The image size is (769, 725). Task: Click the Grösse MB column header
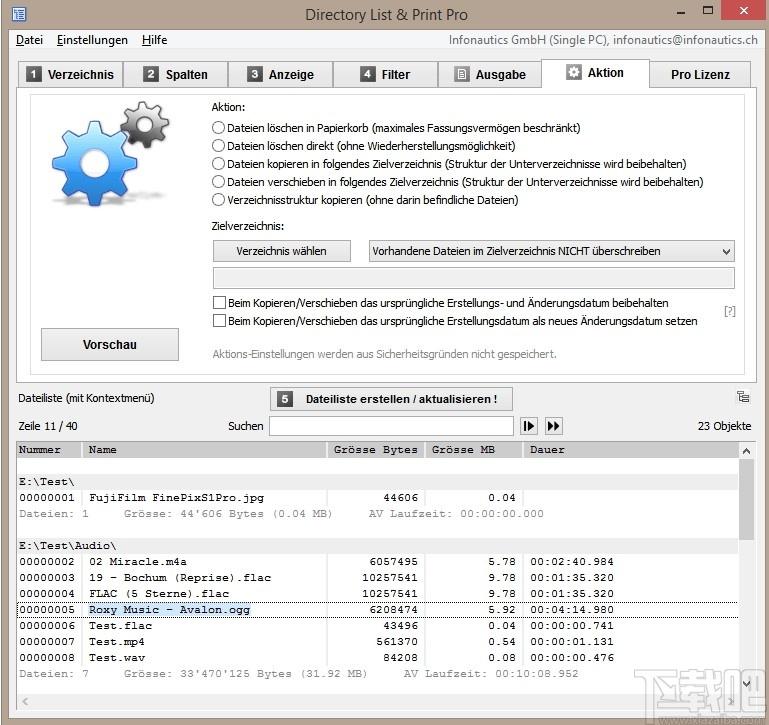474,450
